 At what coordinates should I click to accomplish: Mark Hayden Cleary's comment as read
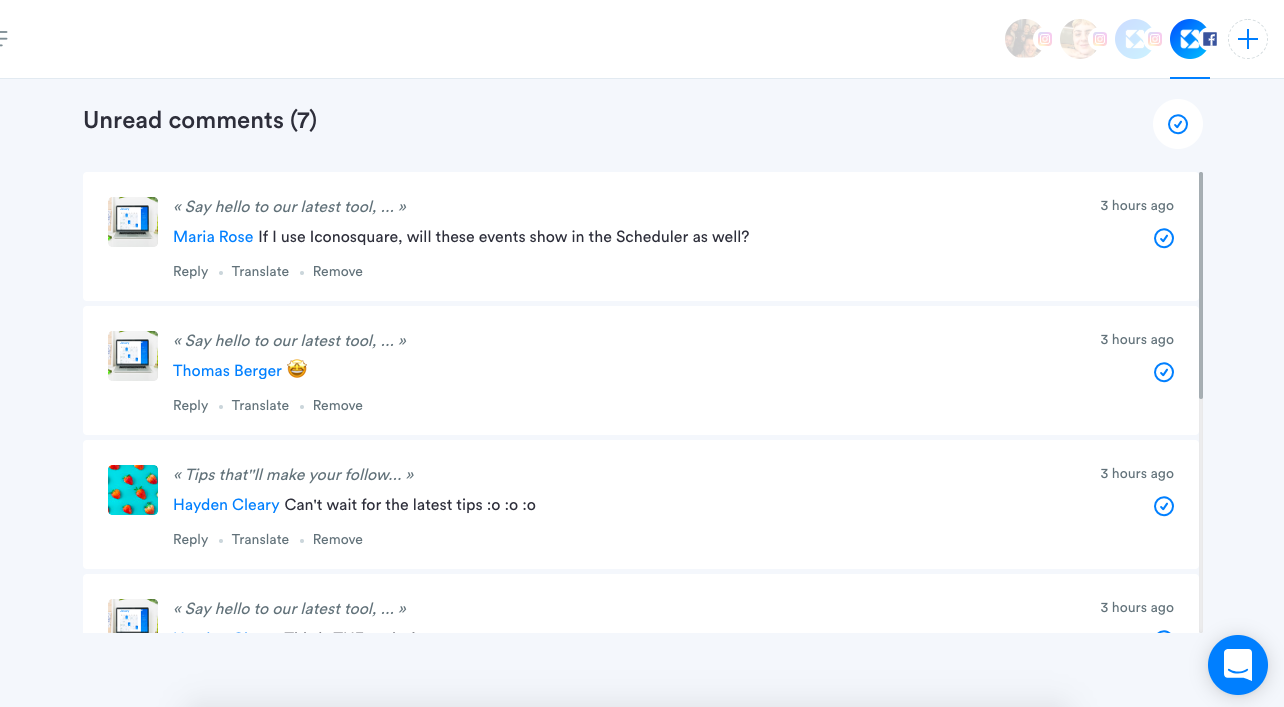coord(1164,506)
